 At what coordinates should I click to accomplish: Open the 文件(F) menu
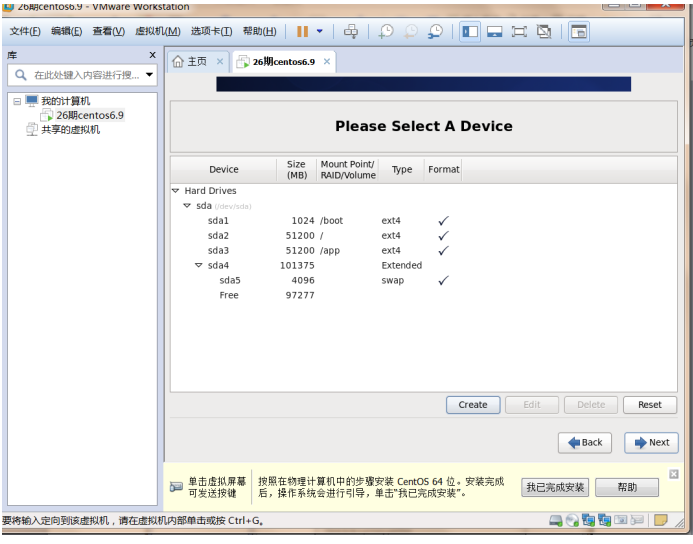click(x=25, y=31)
